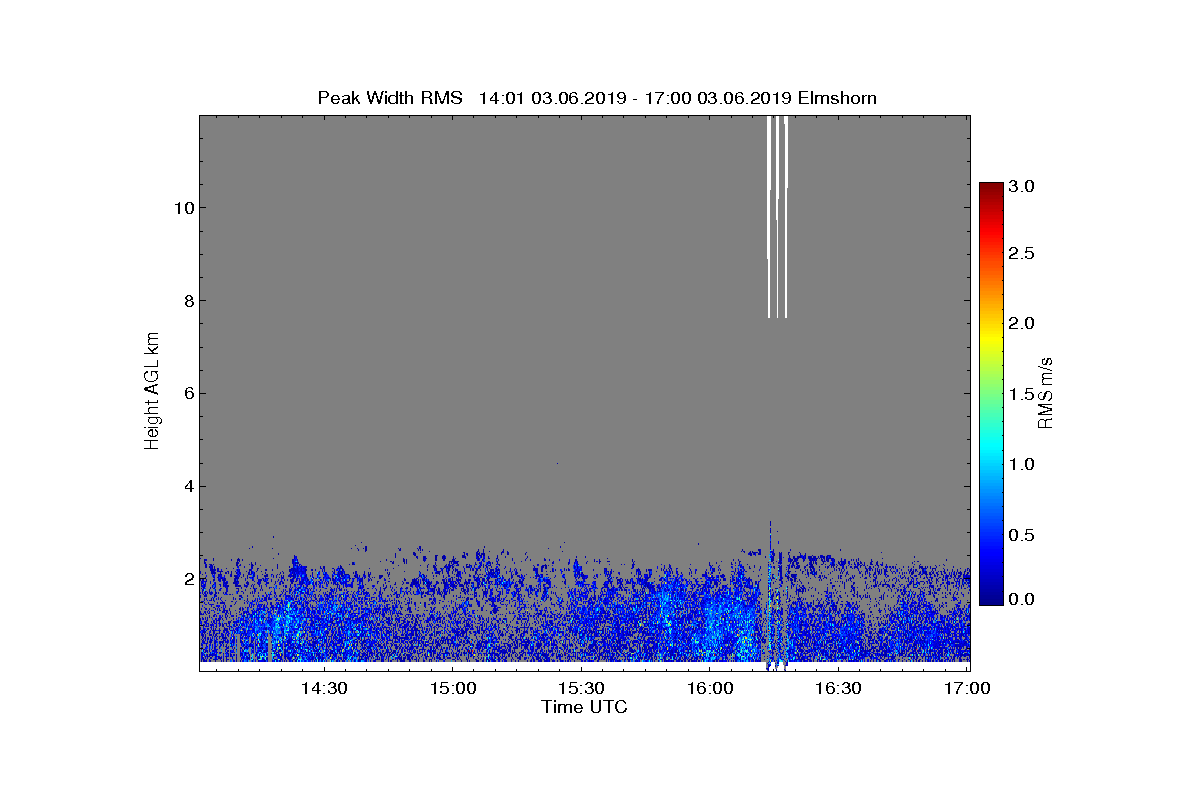This screenshot has height=800, width=1200.
Task: Click the 15:30 time tick label
Action: [x=581, y=689]
